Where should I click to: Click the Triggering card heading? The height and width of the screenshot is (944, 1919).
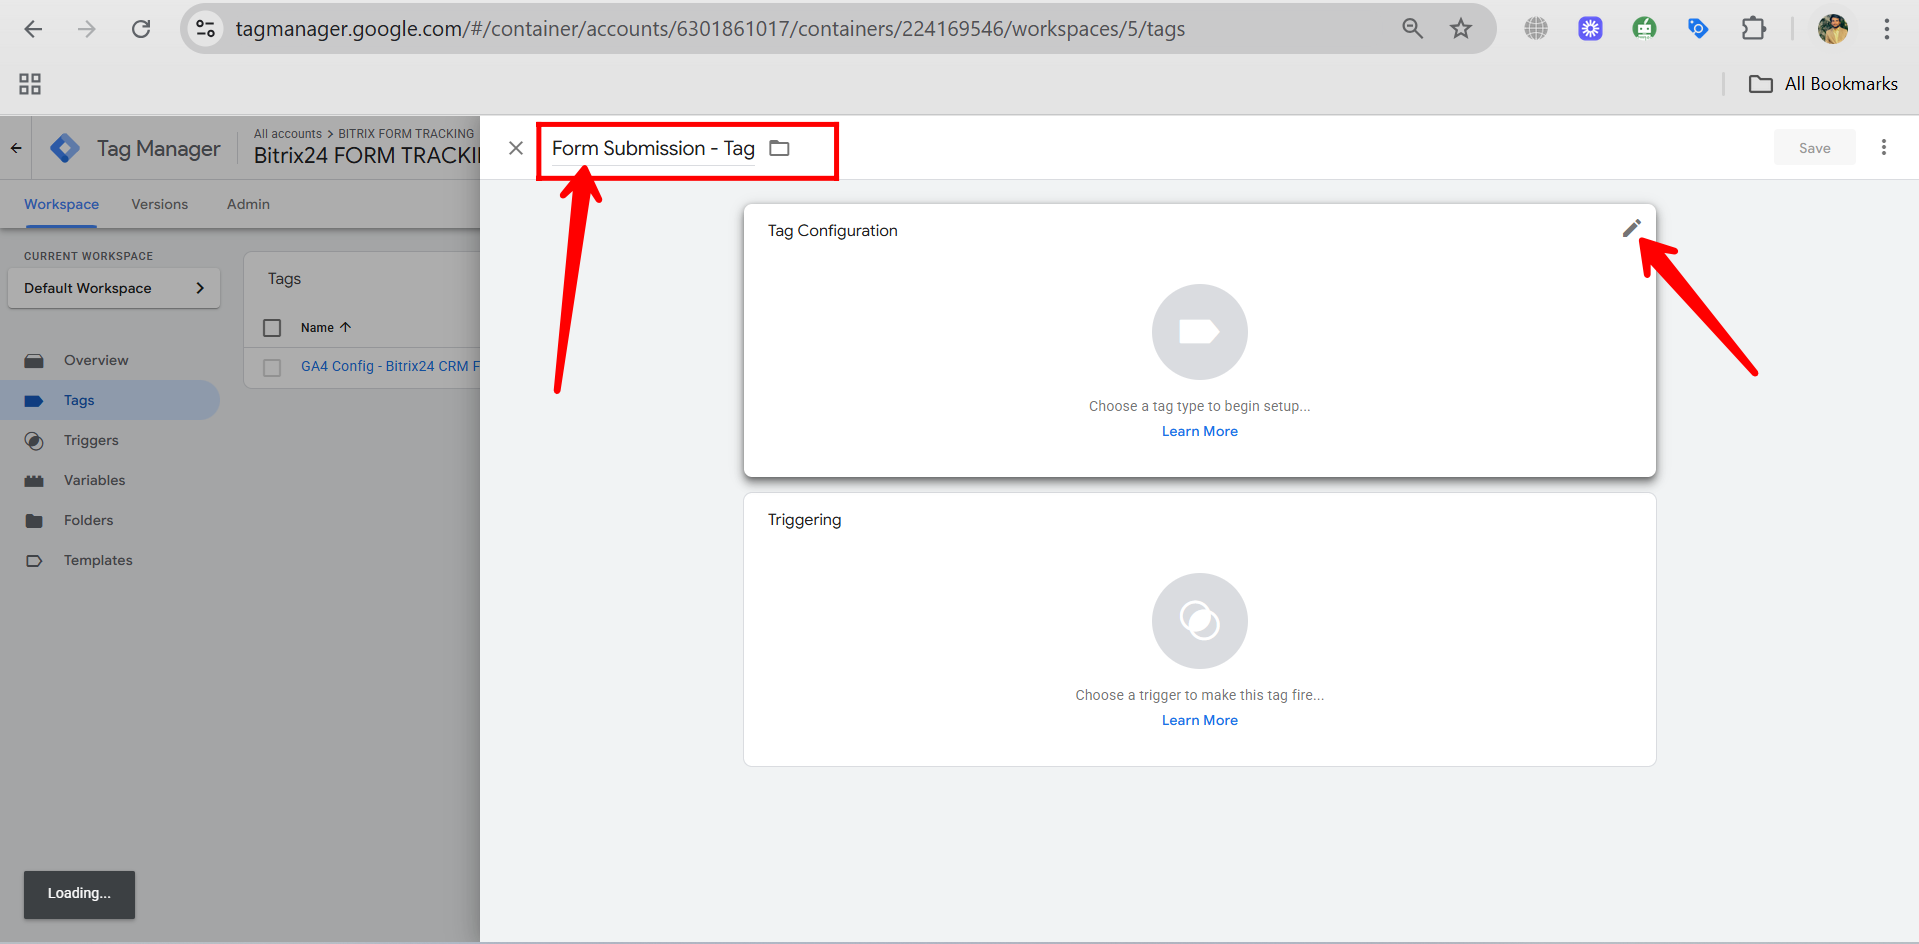coord(804,520)
